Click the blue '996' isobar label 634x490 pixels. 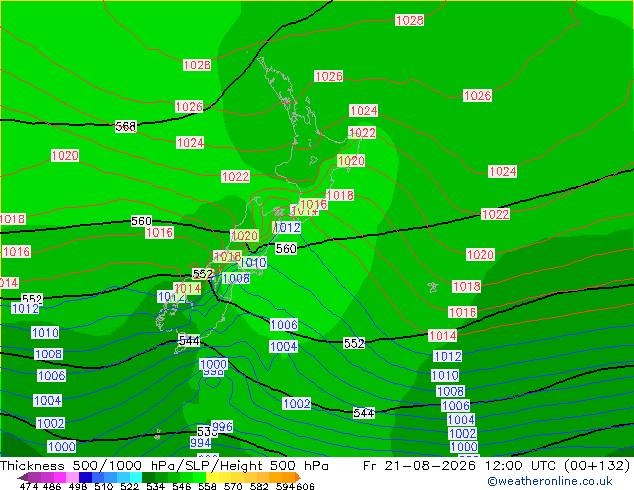click(x=222, y=427)
